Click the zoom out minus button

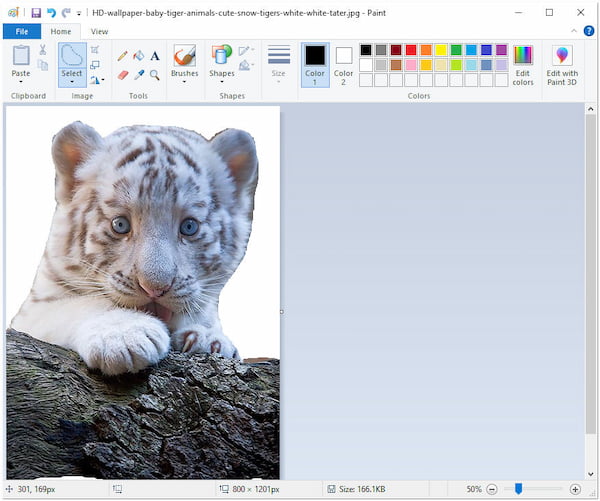(x=492, y=489)
